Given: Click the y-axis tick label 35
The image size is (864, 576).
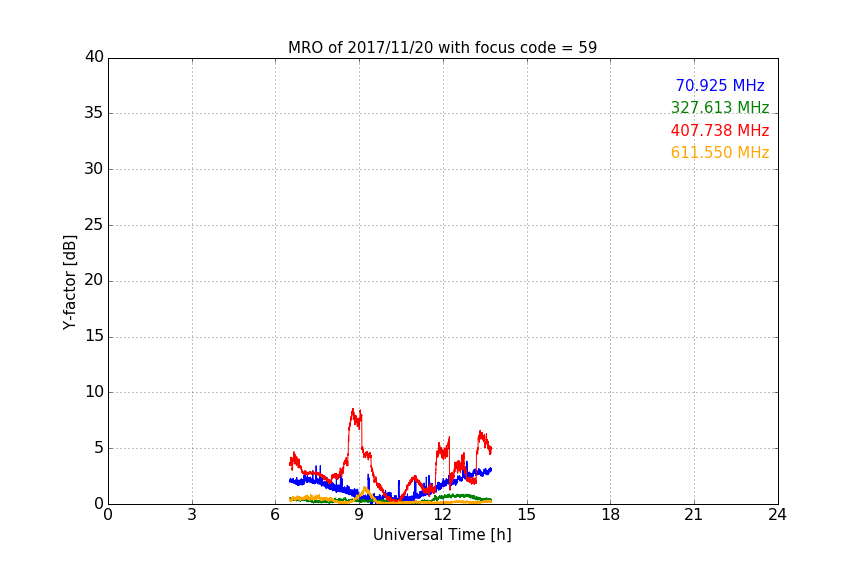Looking at the screenshot, I should 94,113.
